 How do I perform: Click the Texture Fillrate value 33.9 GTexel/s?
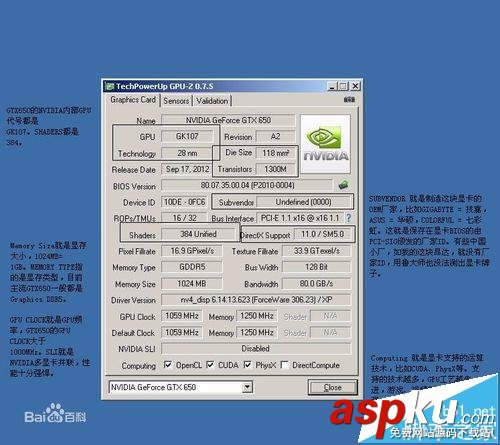[x=316, y=251]
